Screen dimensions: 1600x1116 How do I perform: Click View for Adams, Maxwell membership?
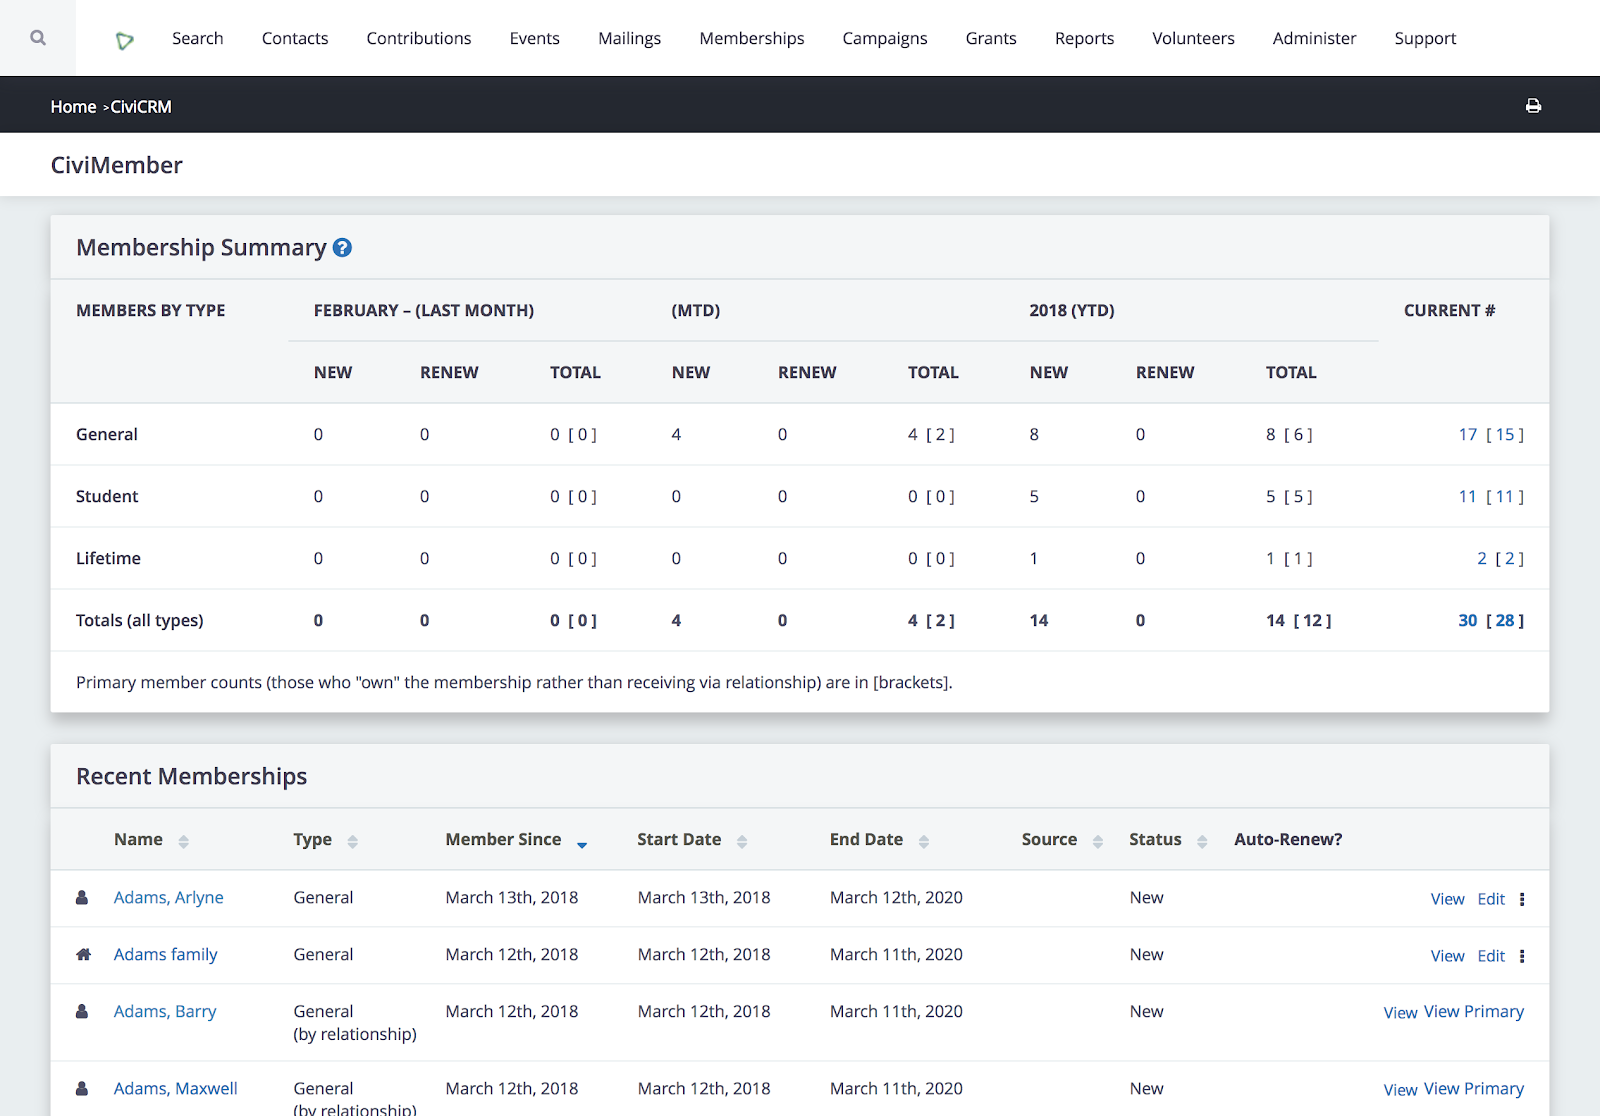[x=1400, y=1090]
